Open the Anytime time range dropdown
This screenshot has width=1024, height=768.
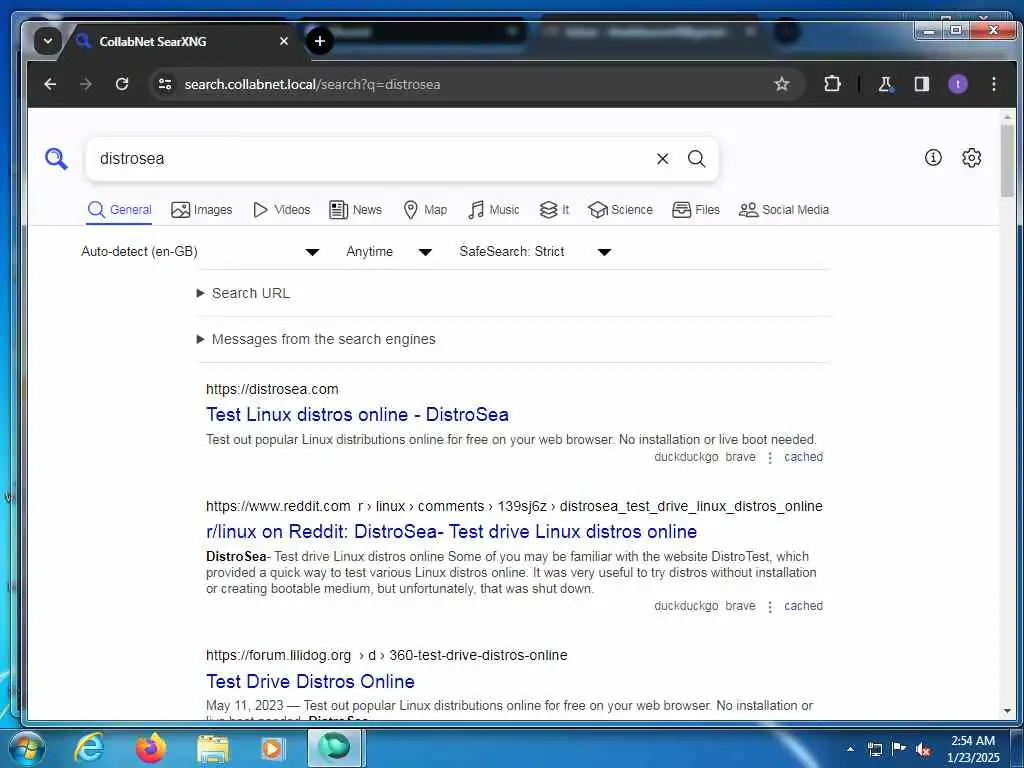click(389, 251)
